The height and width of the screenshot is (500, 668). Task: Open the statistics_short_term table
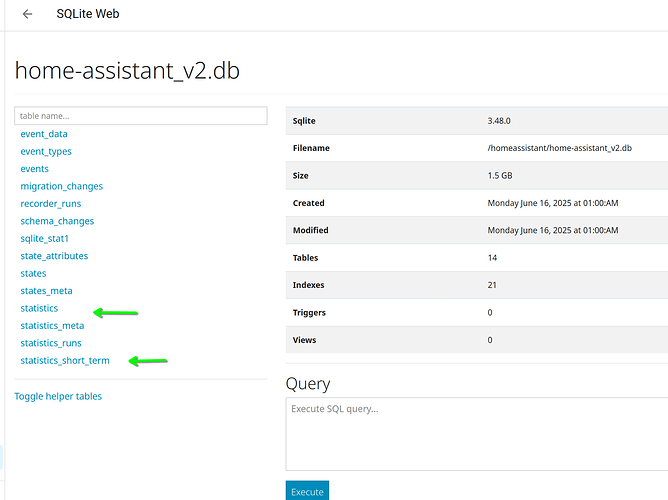[65, 361]
